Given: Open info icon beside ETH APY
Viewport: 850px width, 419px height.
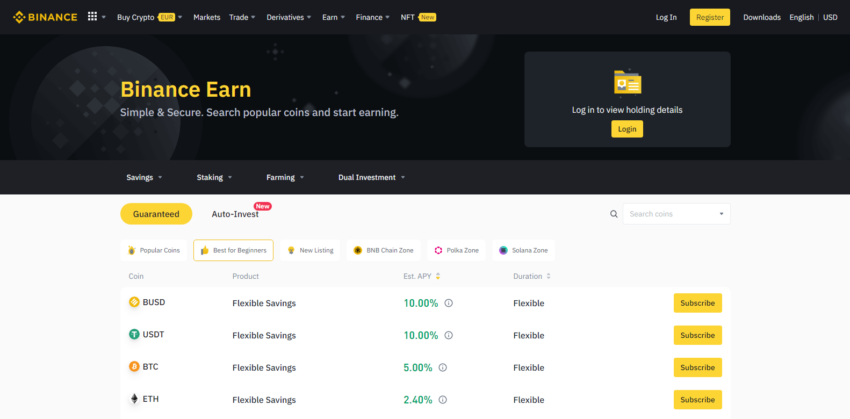Looking at the screenshot, I should pos(442,400).
